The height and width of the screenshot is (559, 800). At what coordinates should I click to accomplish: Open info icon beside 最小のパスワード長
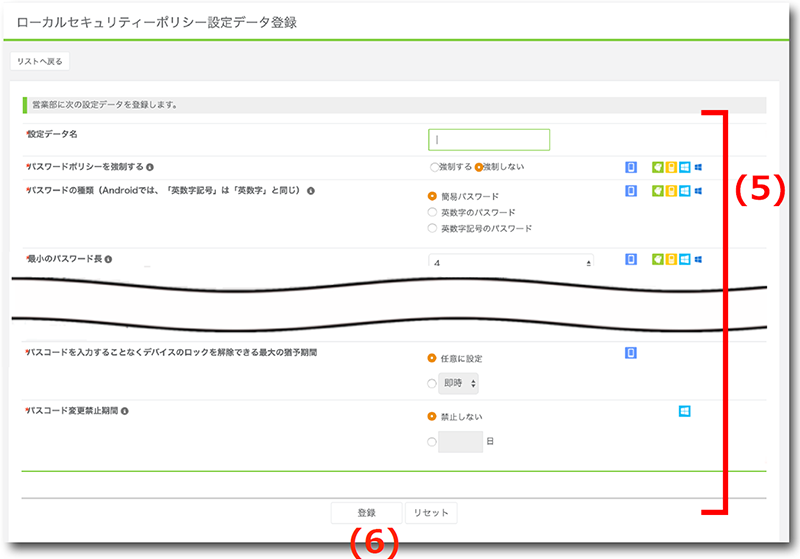click(x=108, y=259)
